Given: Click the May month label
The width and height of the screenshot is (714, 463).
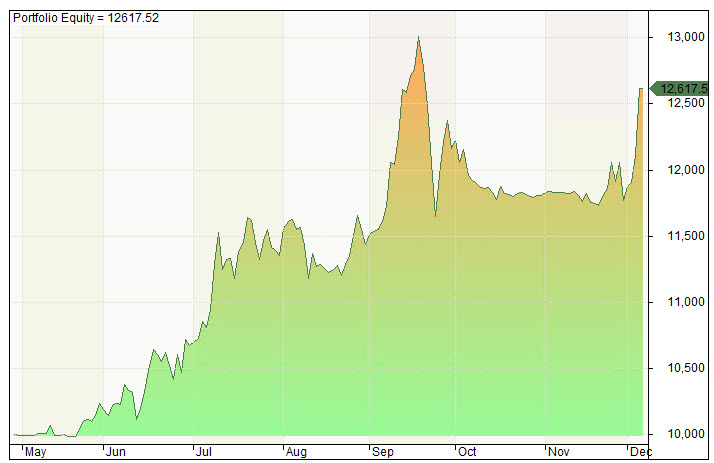Looking at the screenshot, I should coord(36,452).
